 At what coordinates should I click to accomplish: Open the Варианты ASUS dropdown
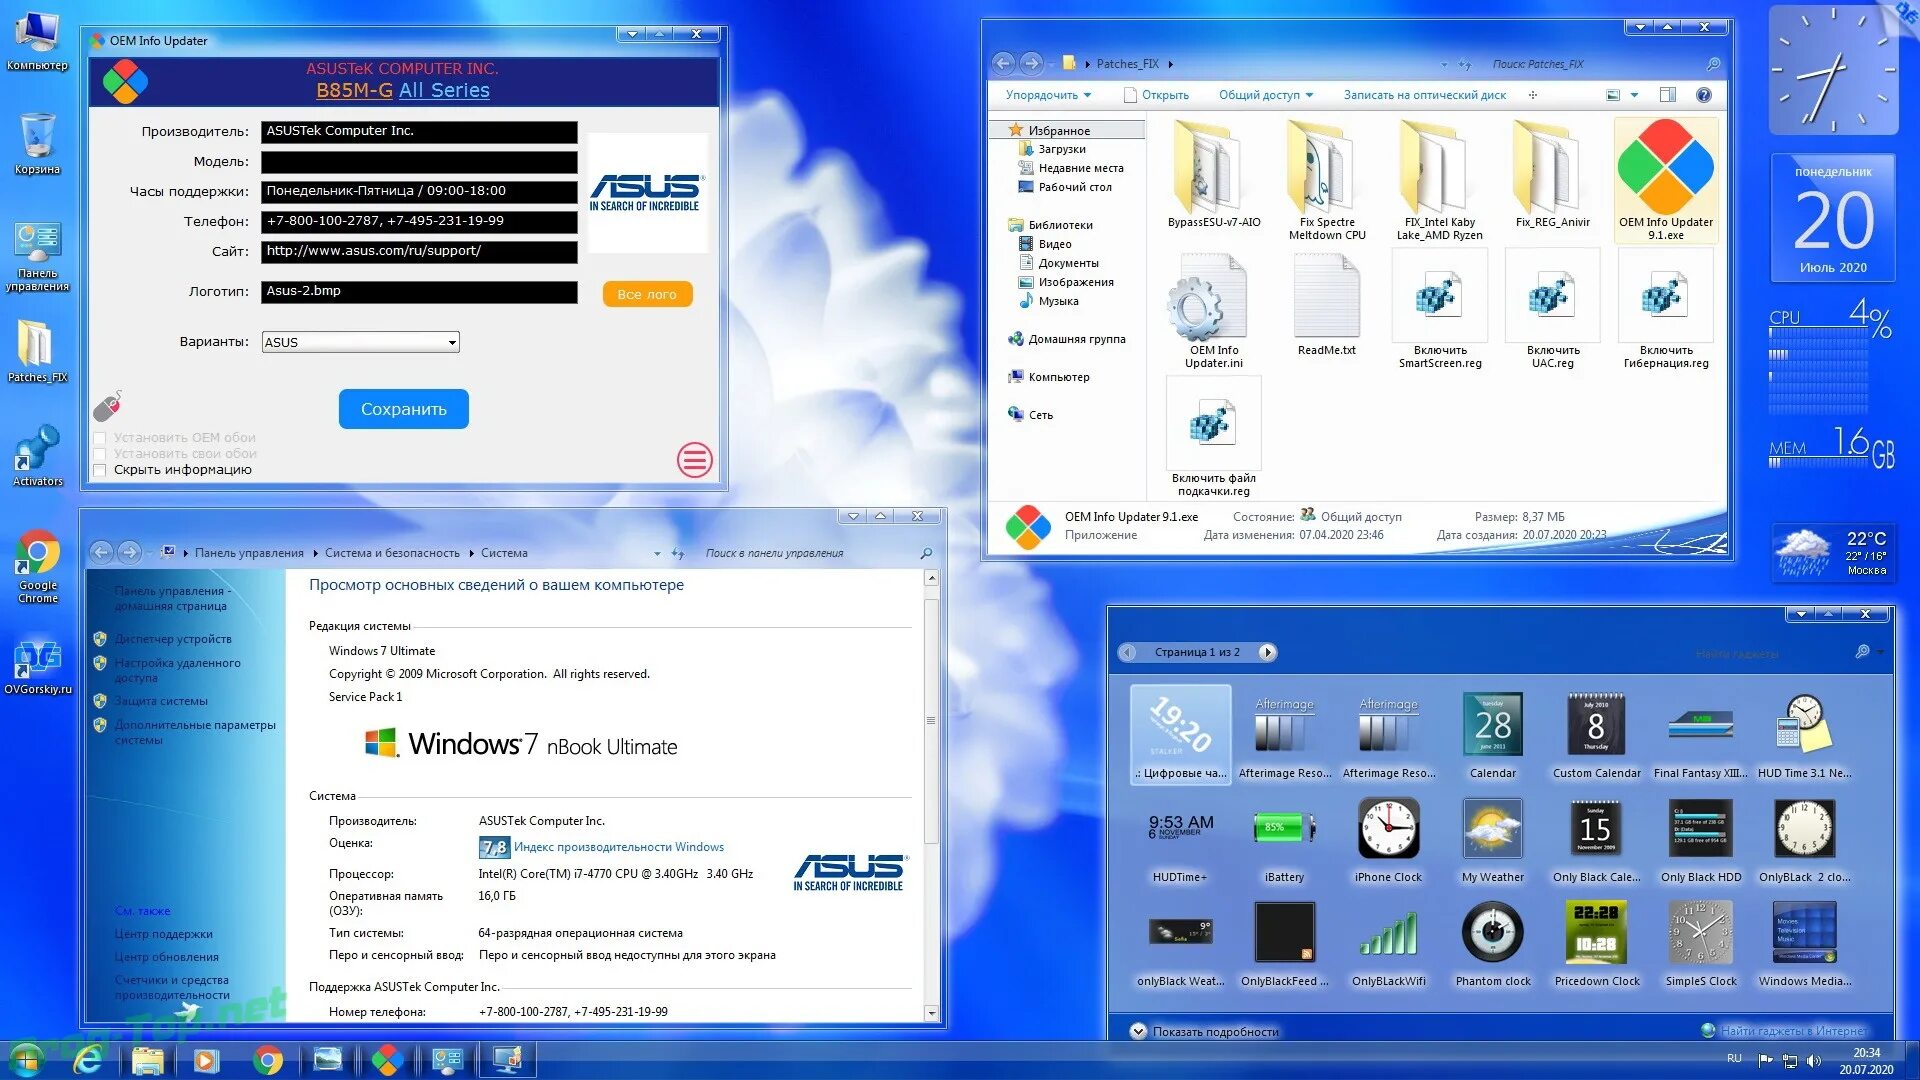pyautogui.click(x=360, y=342)
